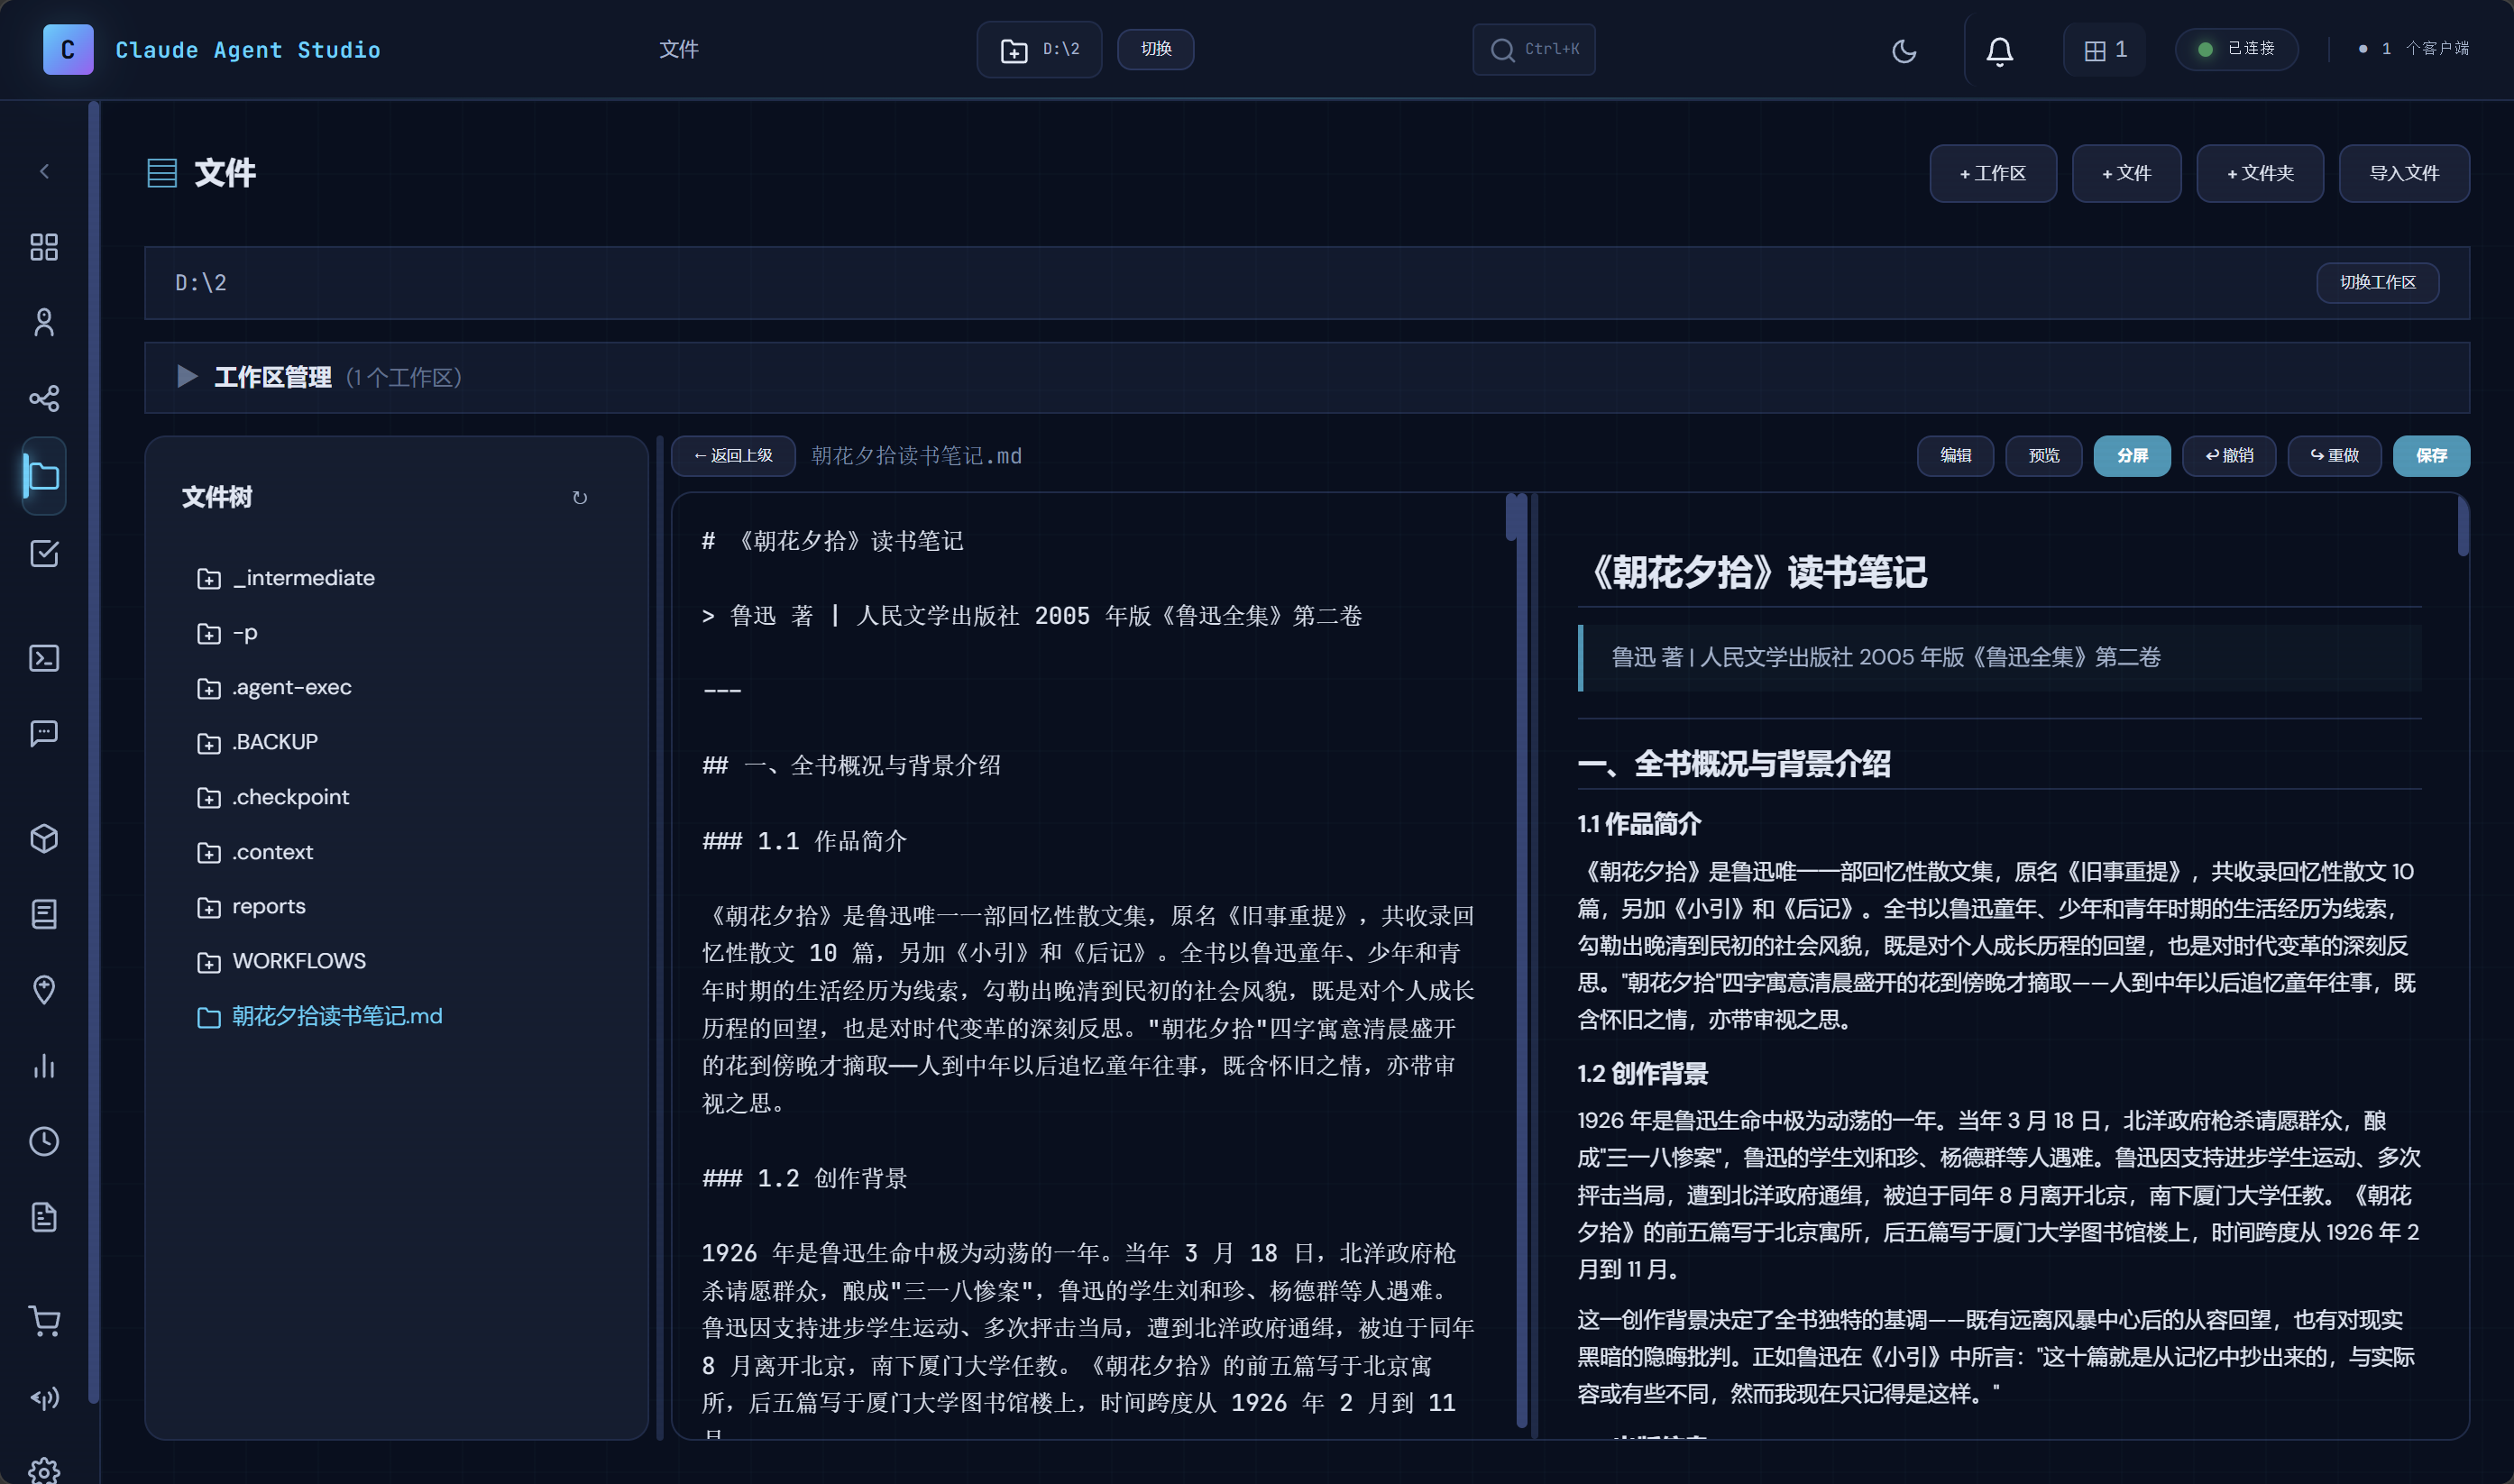The height and width of the screenshot is (1484, 2514).
Task: Switch to 预览 mode
Action: click(x=2043, y=456)
